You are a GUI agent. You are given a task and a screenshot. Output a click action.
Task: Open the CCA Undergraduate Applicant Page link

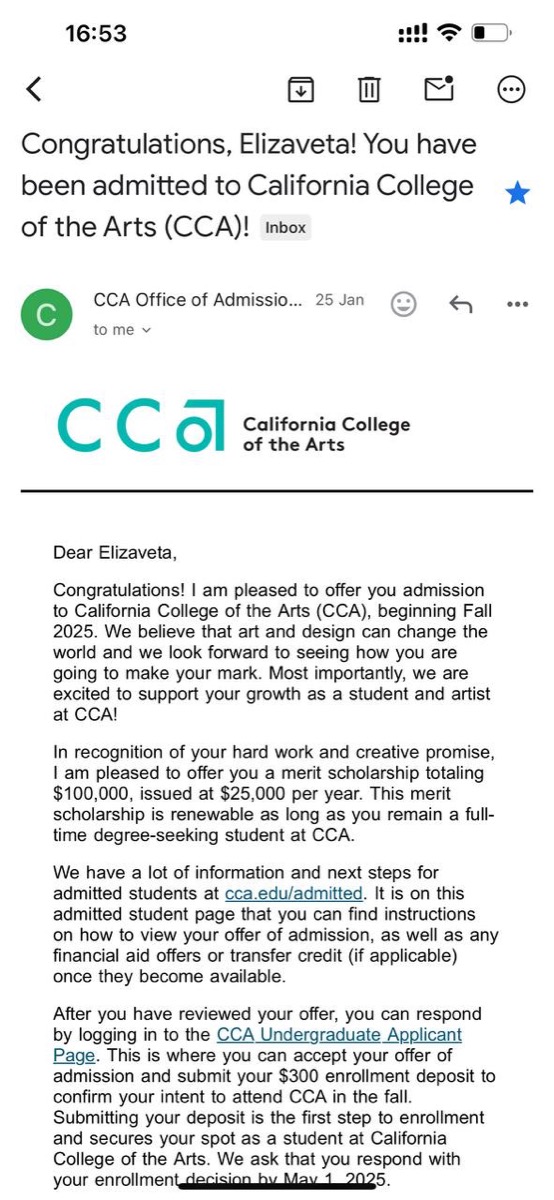258,1044
